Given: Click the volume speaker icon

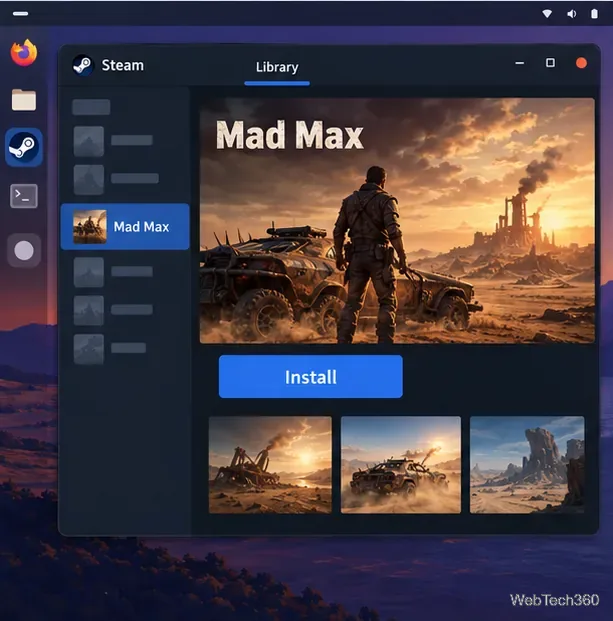Looking at the screenshot, I should [571, 14].
